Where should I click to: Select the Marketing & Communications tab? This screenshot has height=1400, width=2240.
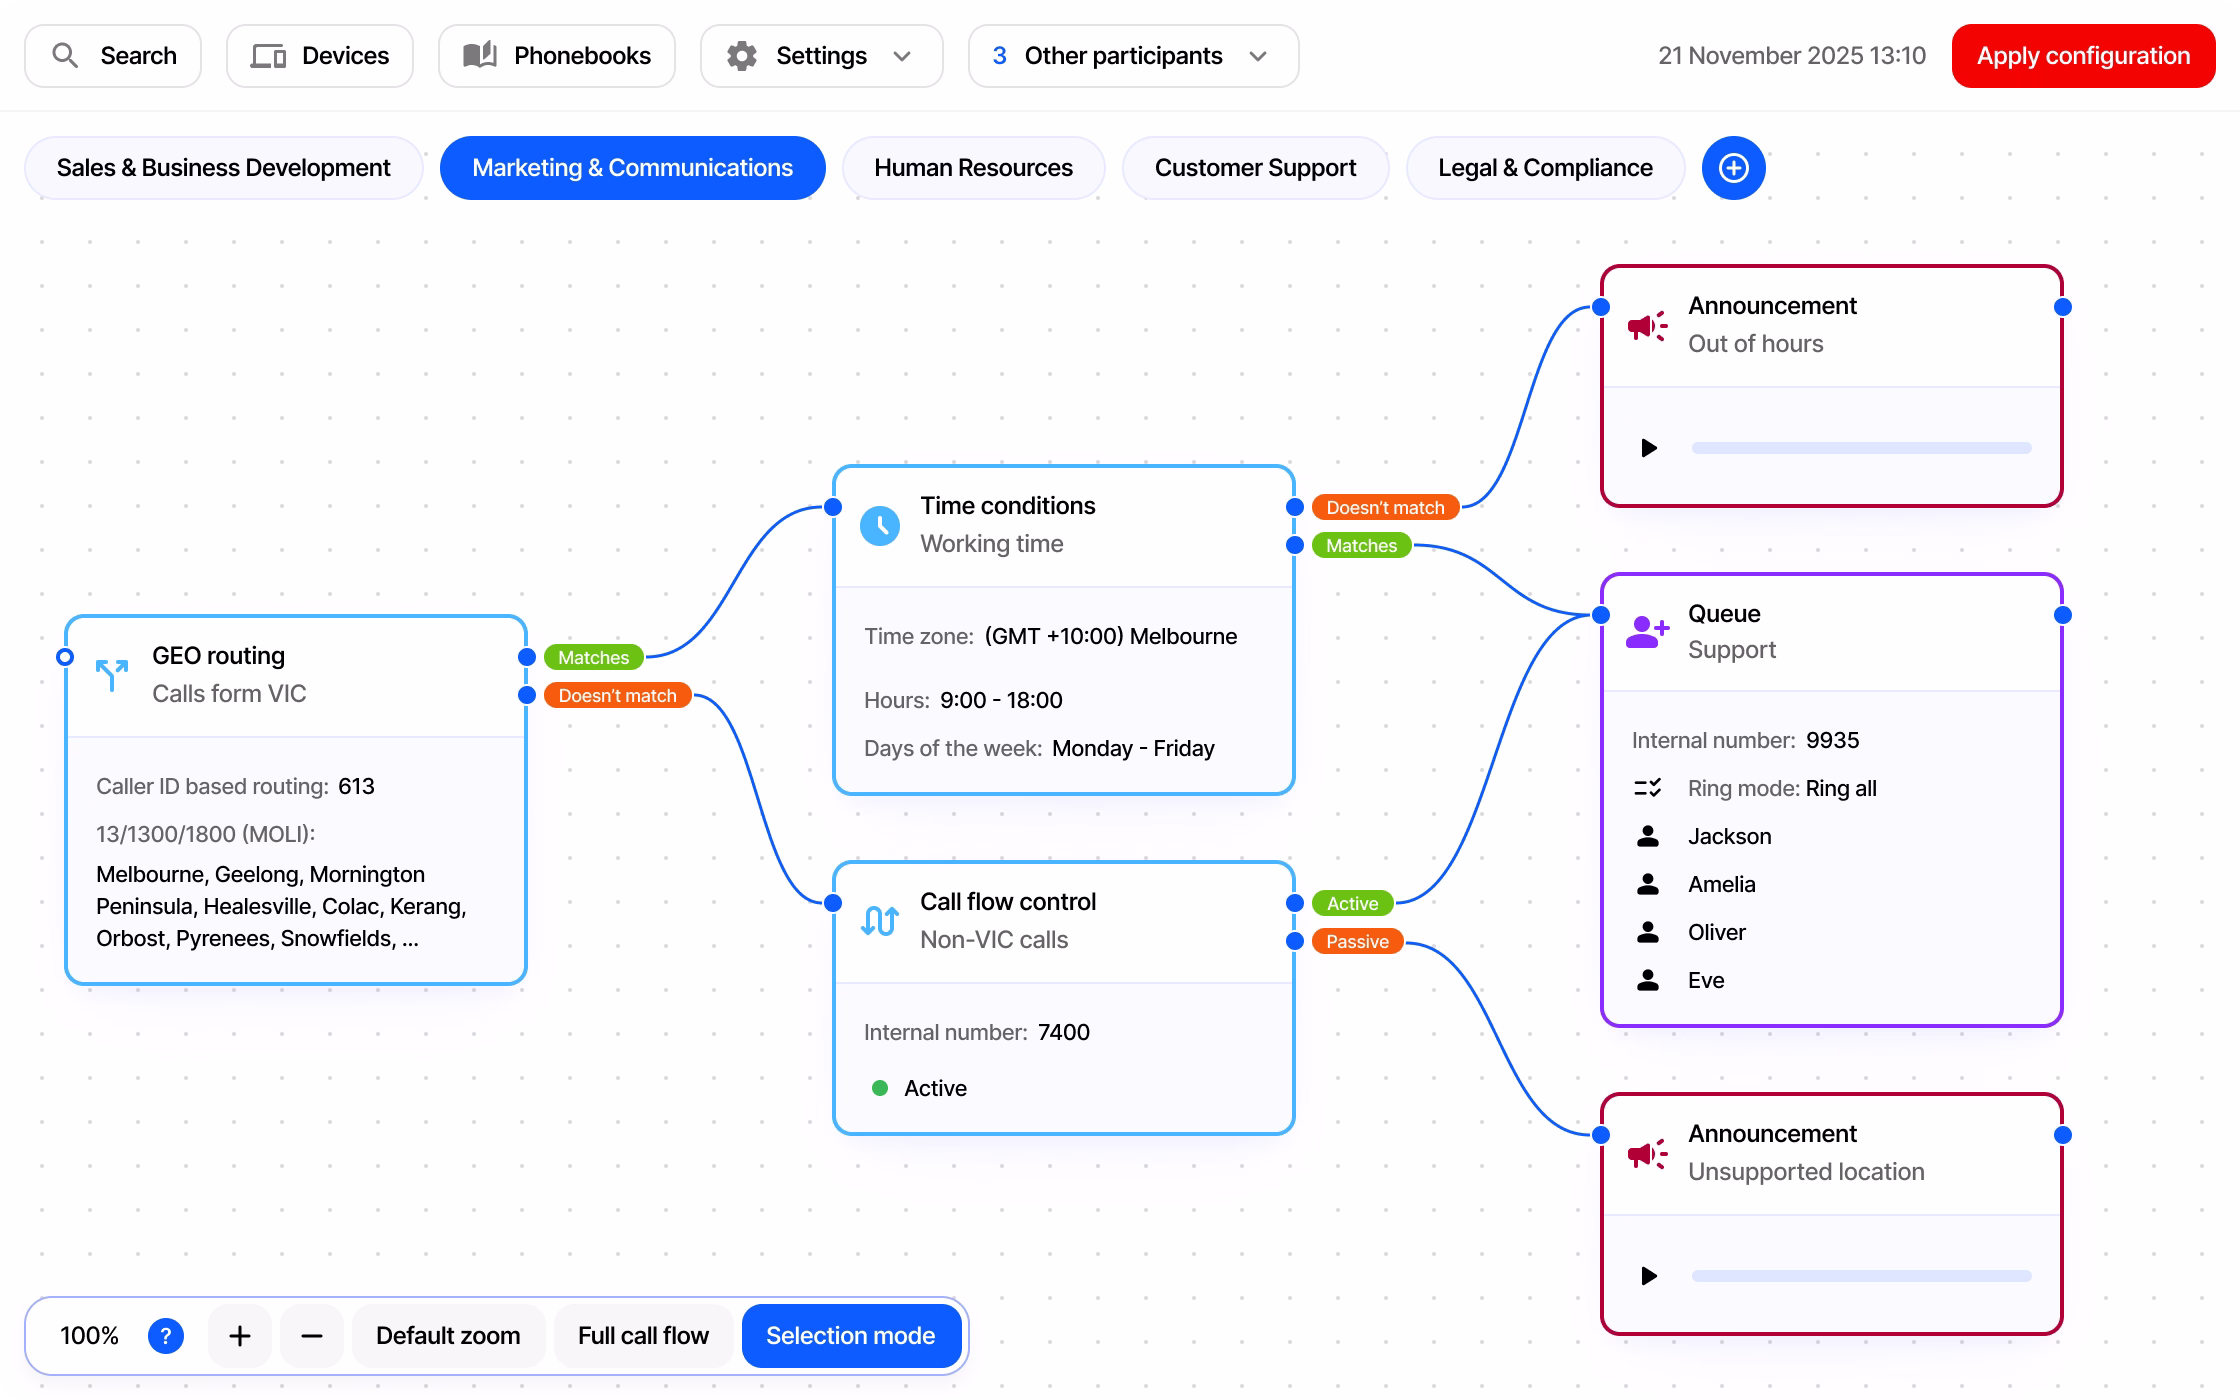pyautogui.click(x=633, y=168)
